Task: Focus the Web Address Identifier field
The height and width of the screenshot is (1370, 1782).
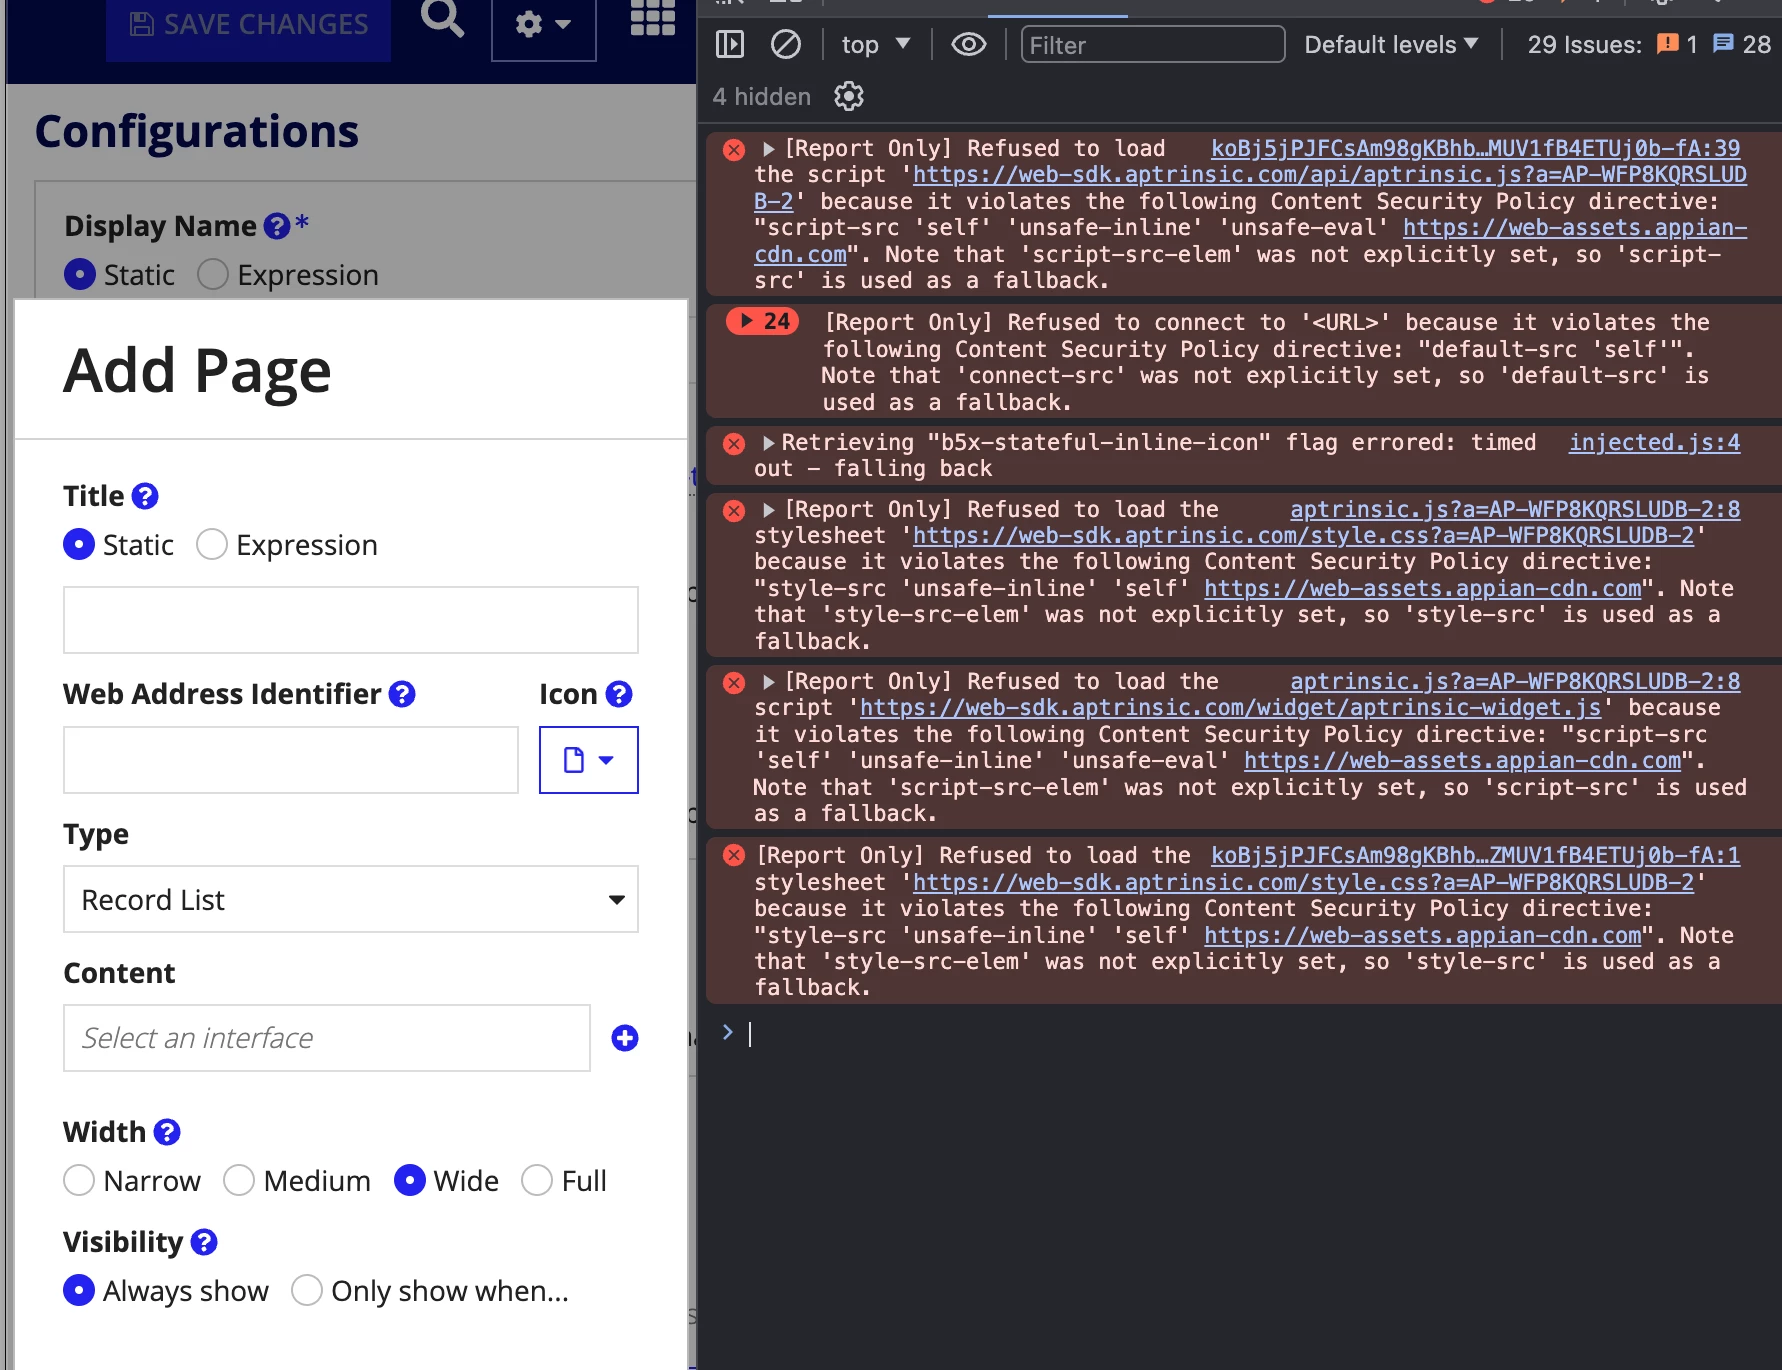Action: tap(291, 760)
